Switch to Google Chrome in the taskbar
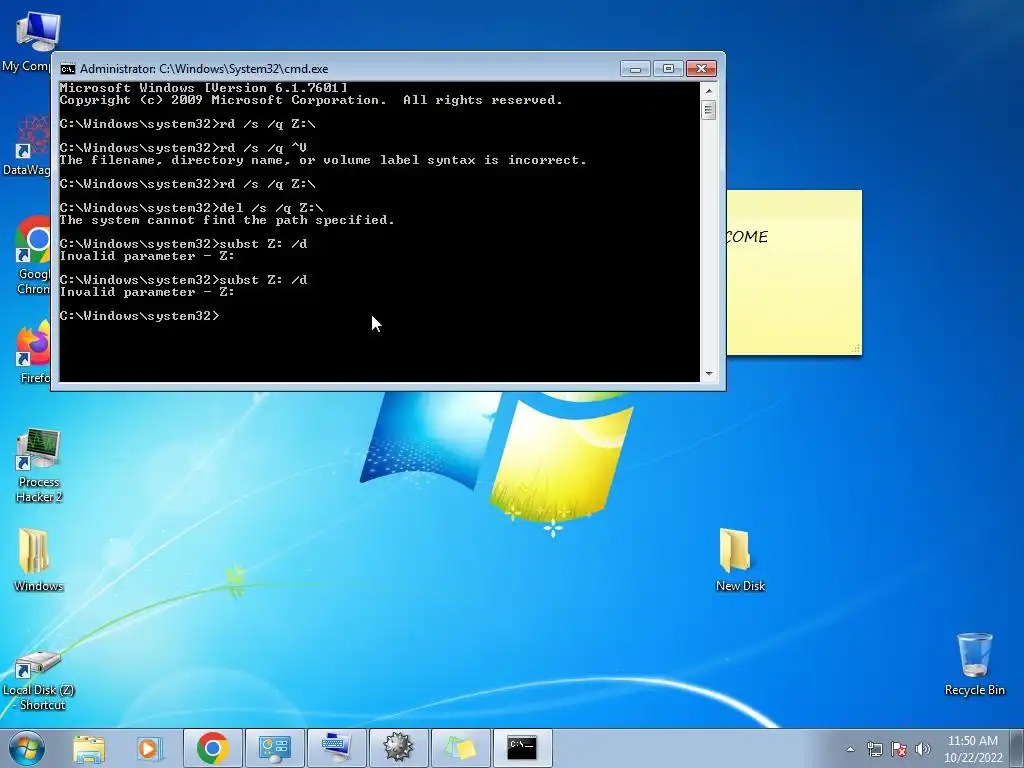 213,748
